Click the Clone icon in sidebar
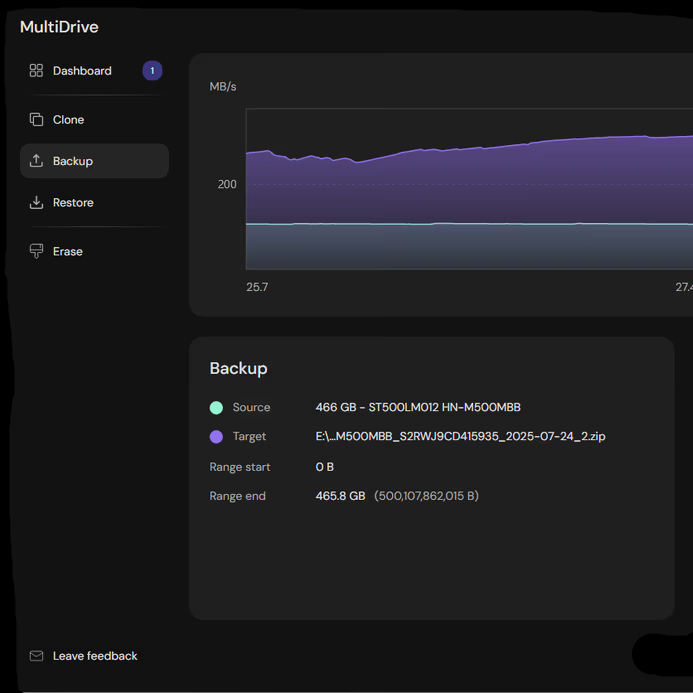693x693 pixels. tap(36, 120)
